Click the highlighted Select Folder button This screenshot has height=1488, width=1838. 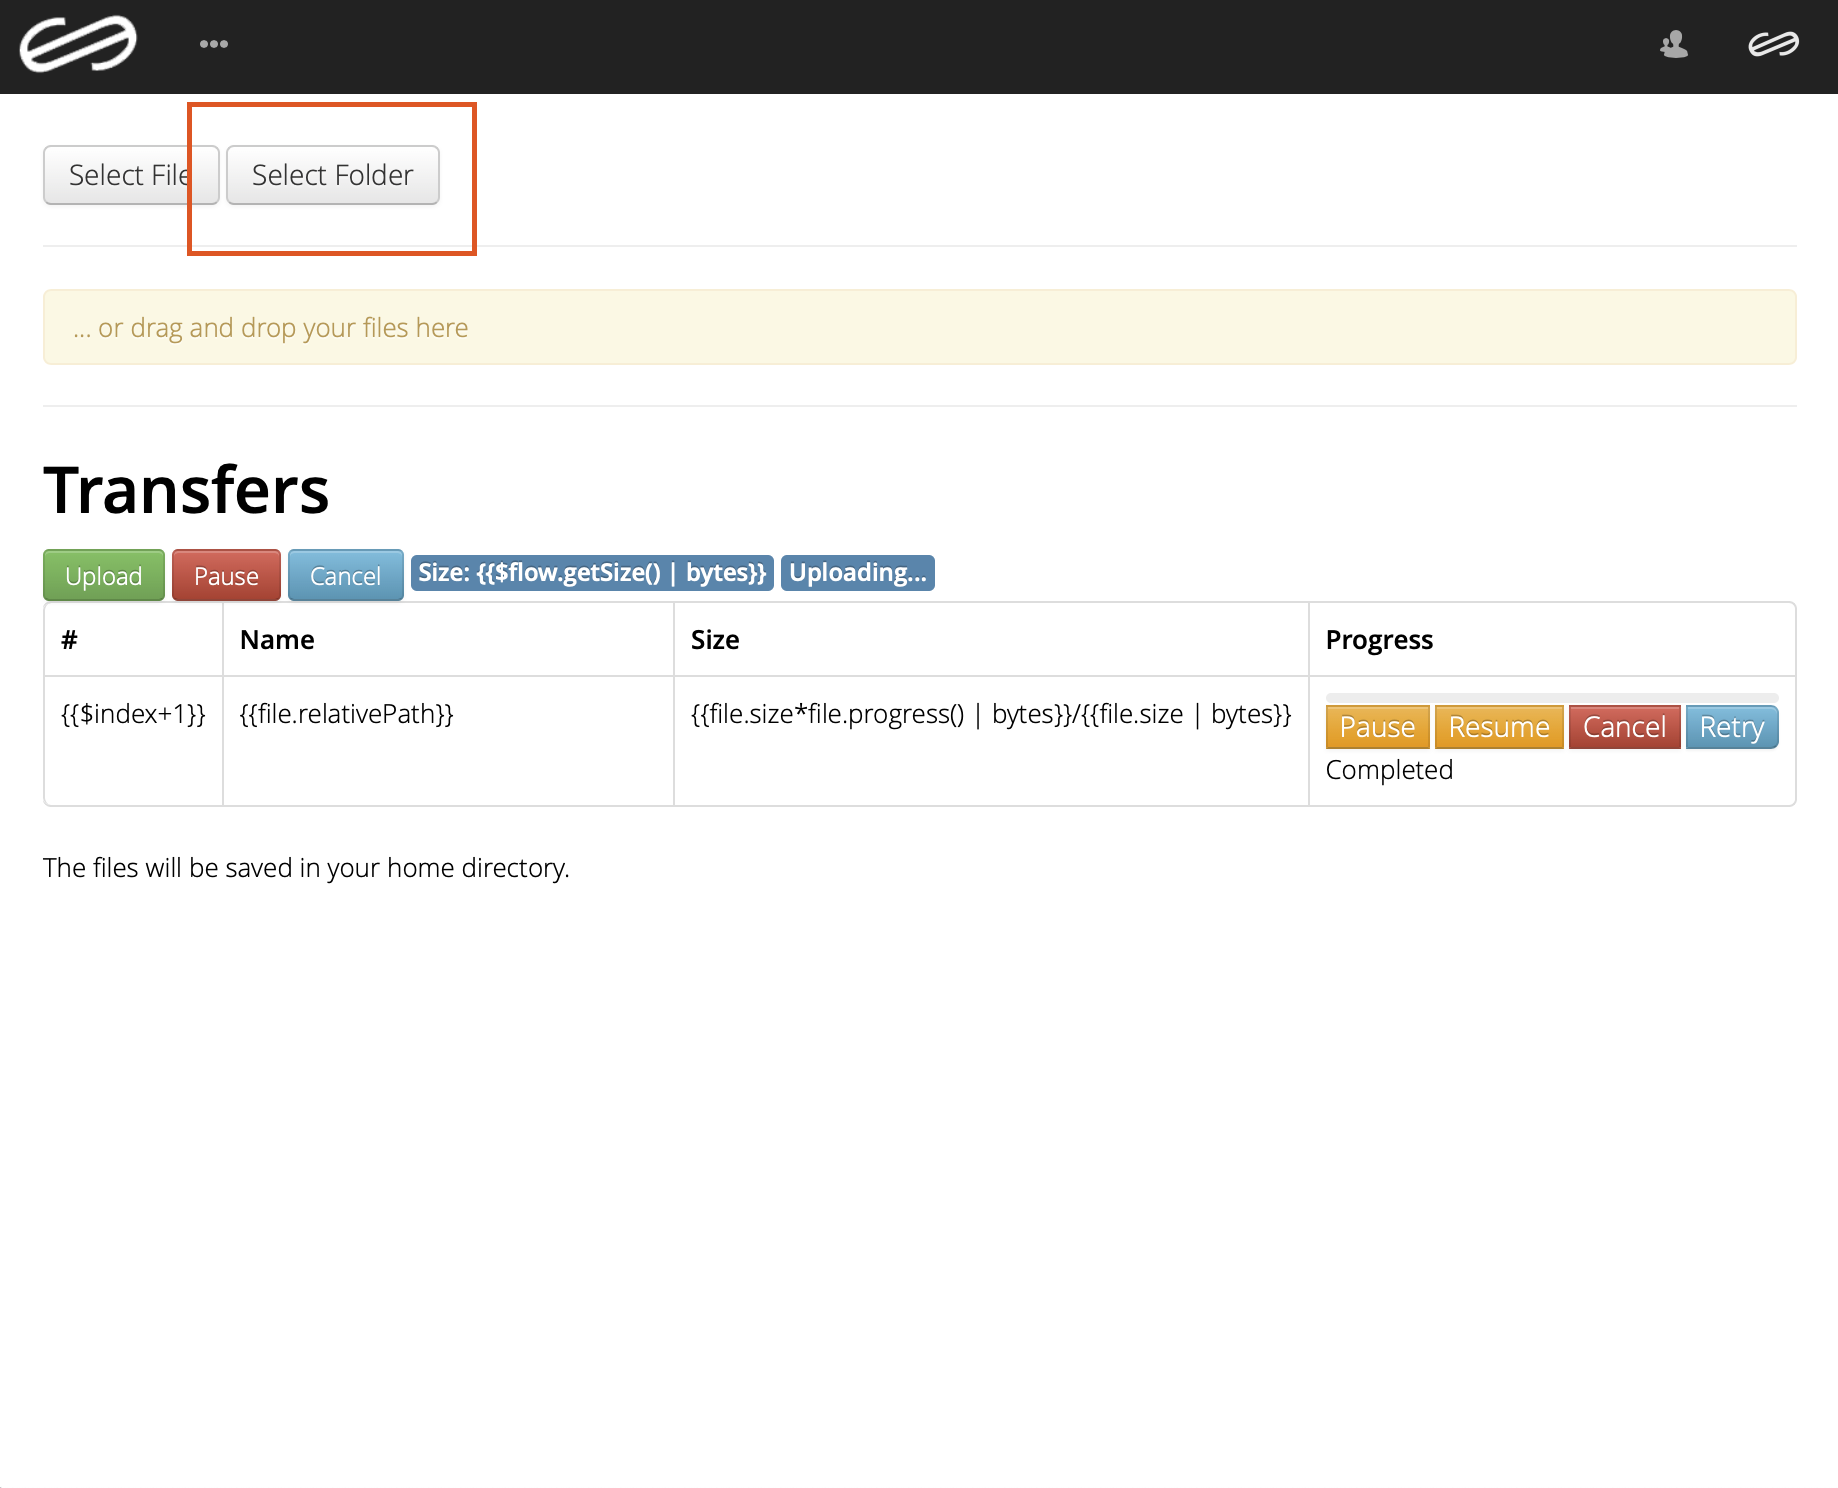tap(331, 175)
